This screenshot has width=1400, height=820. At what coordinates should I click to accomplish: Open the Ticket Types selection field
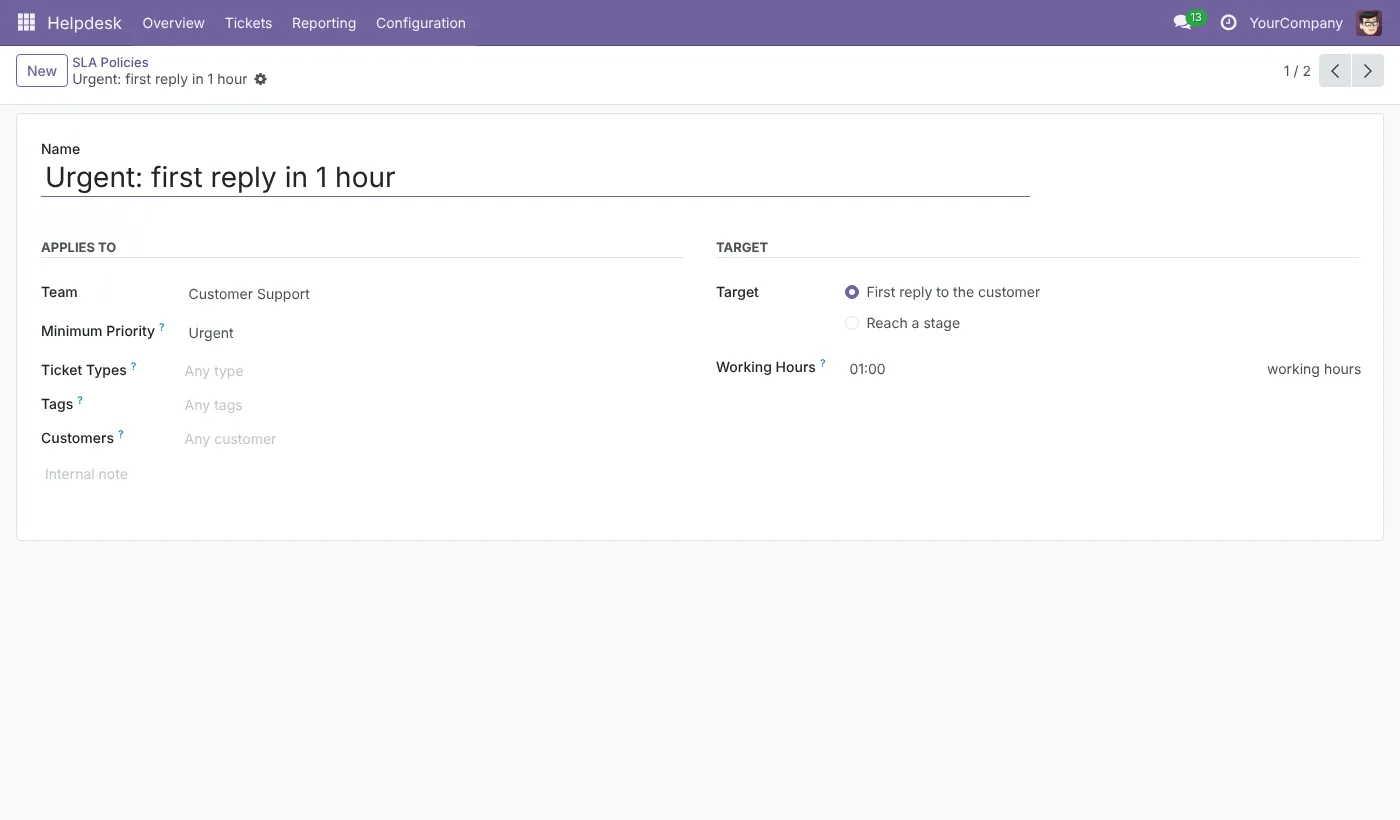(434, 371)
